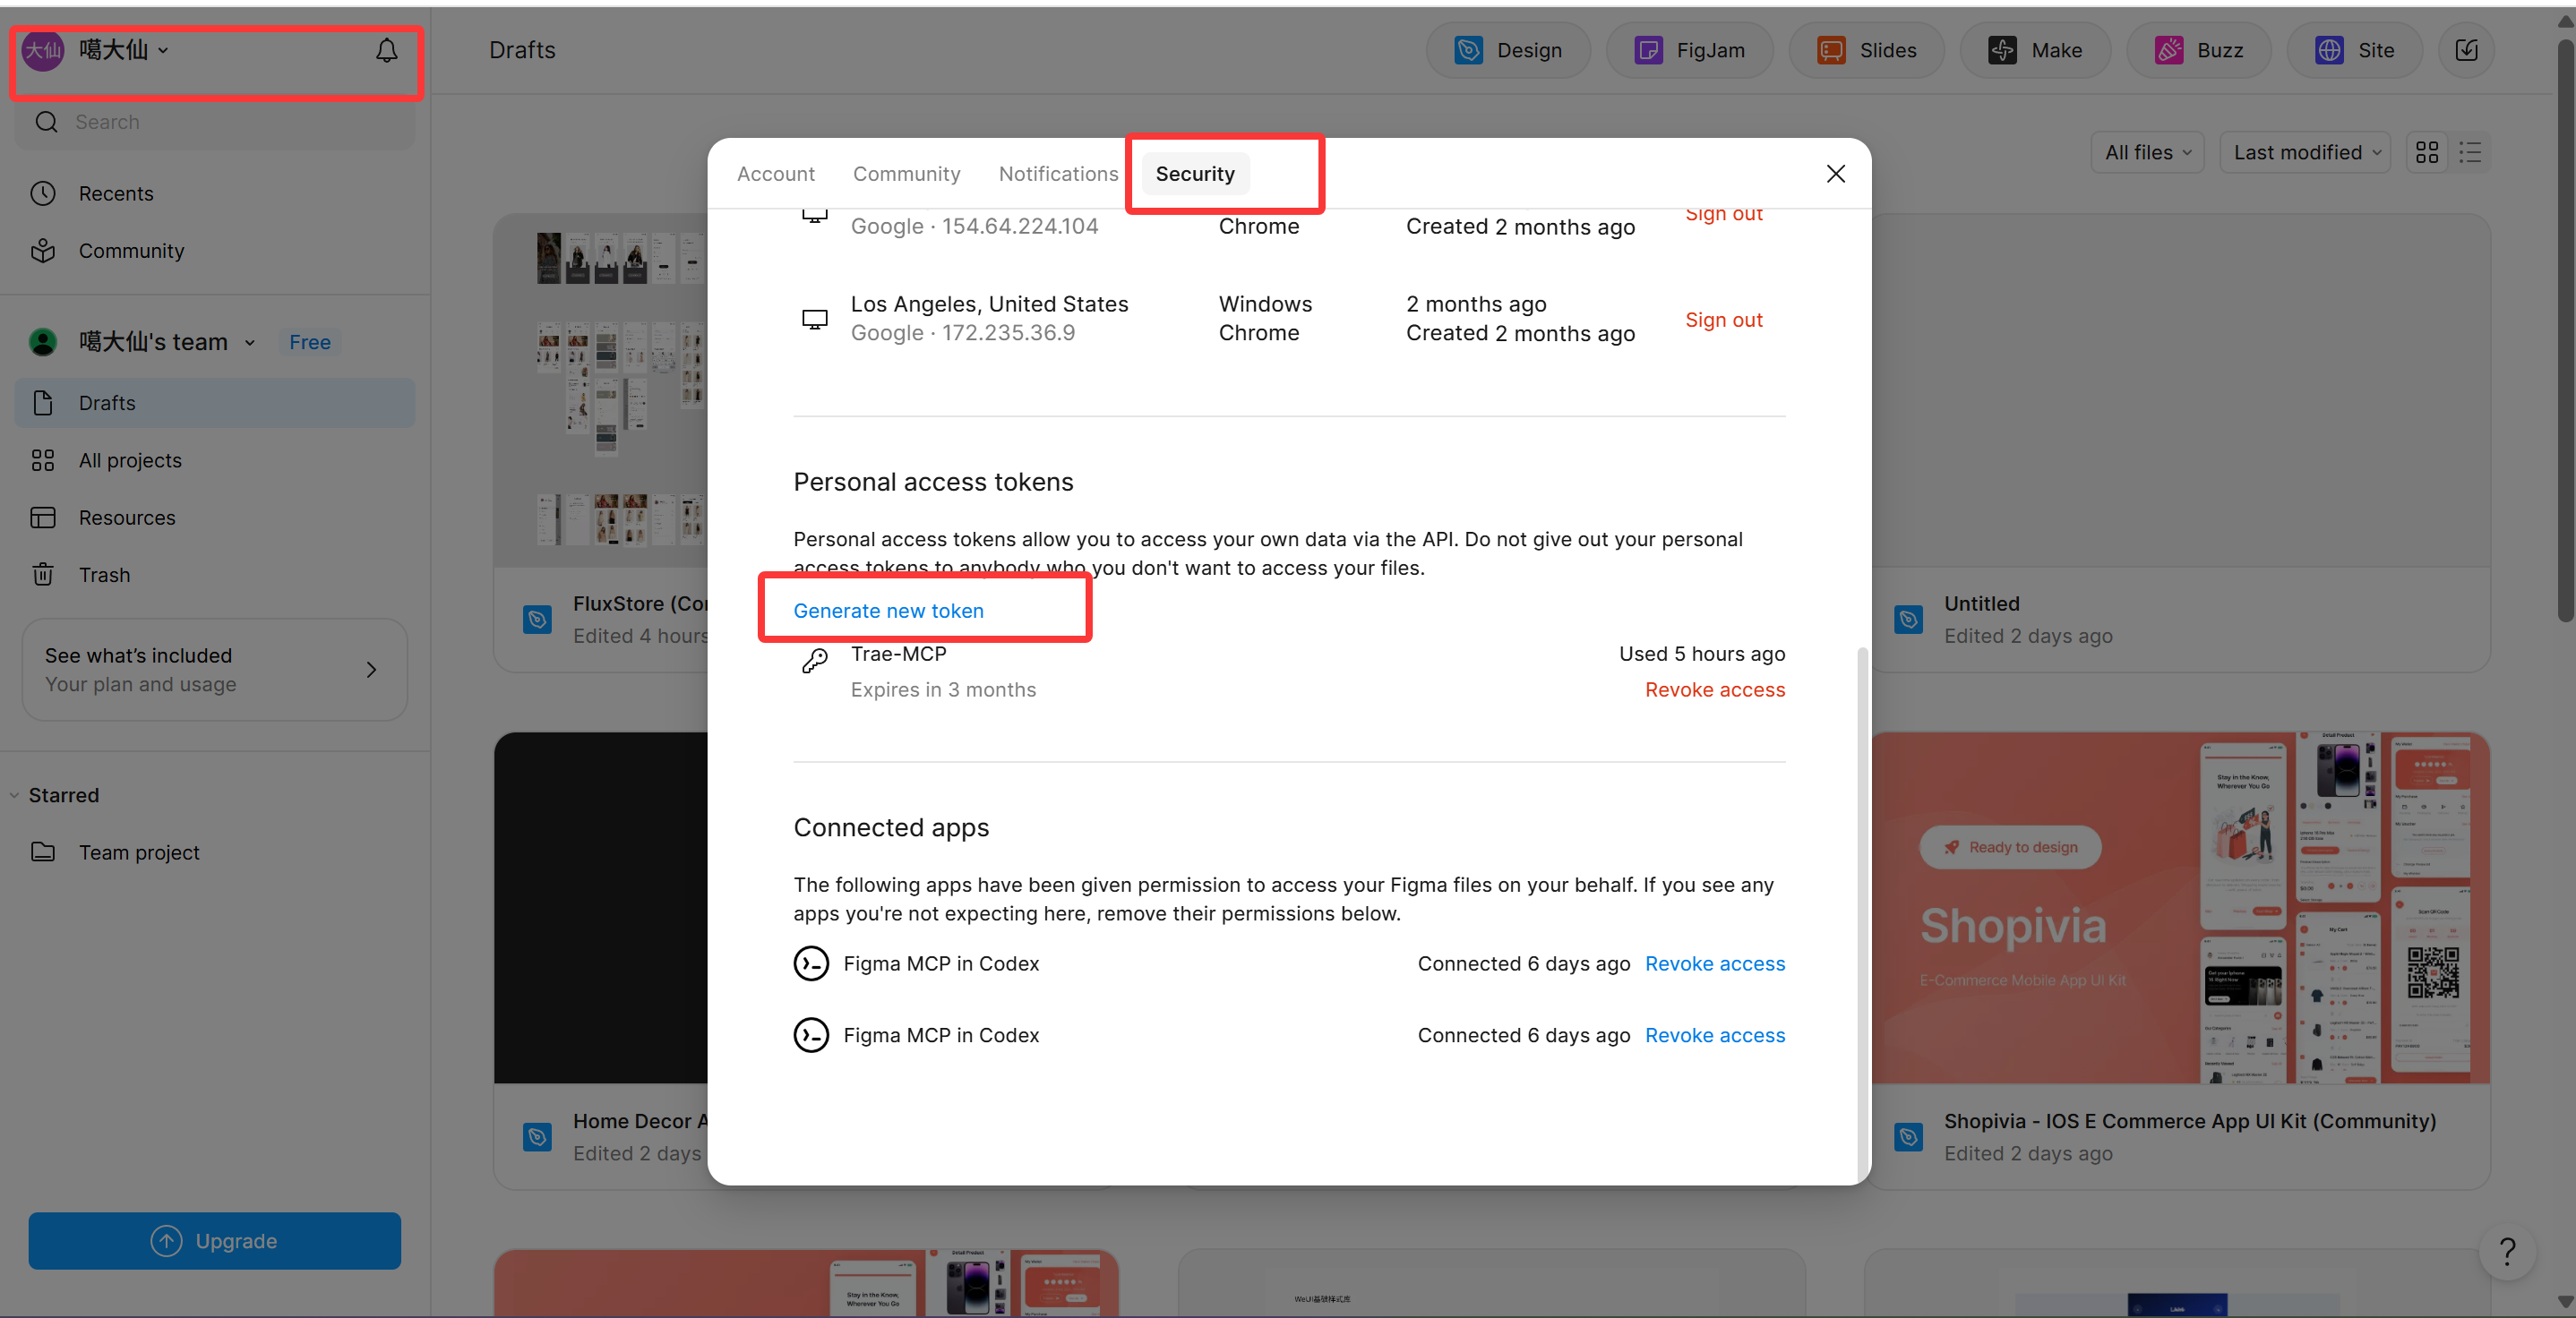The width and height of the screenshot is (2576, 1318).
Task: Click the text "Used 5 hours ago"
Action: pyautogui.click(x=1702, y=654)
